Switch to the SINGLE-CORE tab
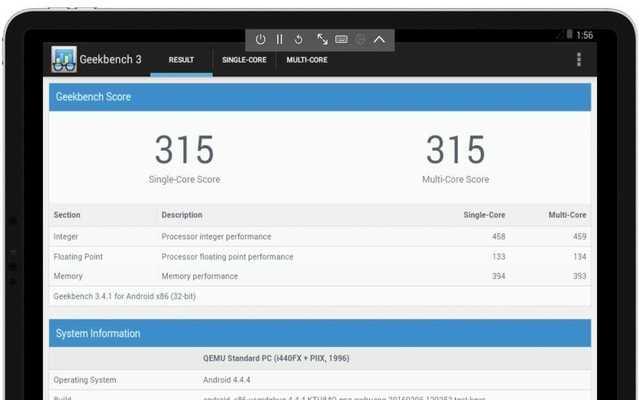The image size is (641, 400). point(244,60)
